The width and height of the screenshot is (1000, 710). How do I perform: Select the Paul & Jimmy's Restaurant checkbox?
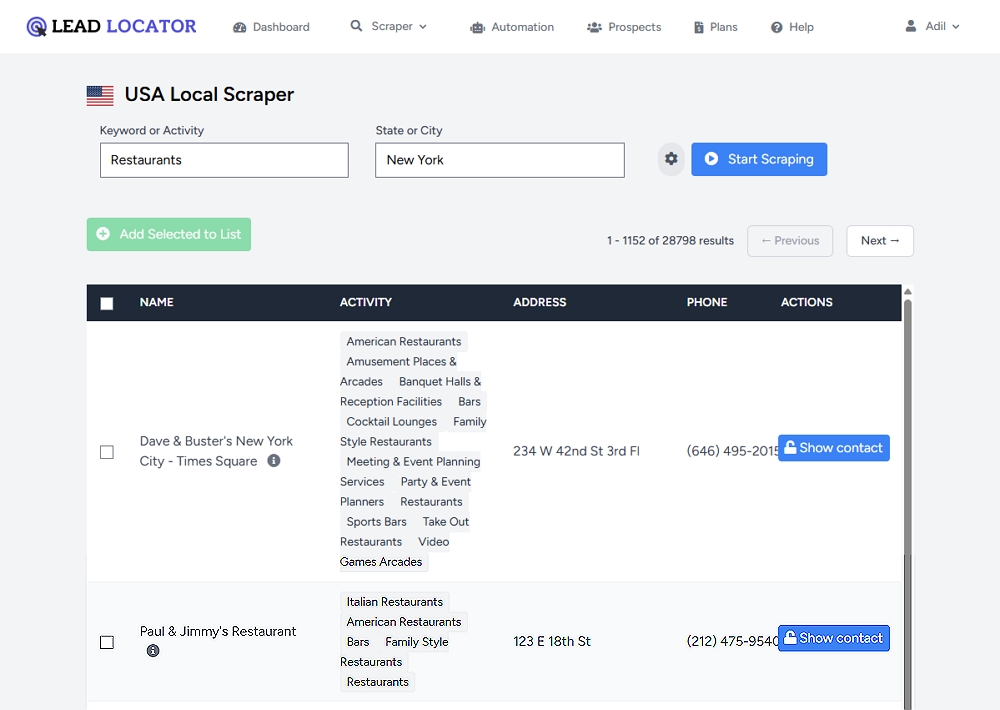(107, 642)
